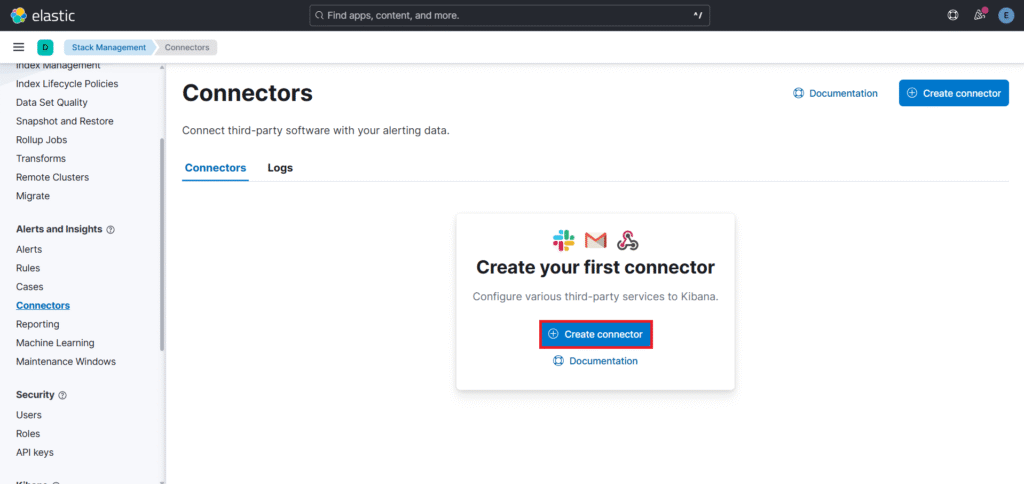Image resolution: width=1024 pixels, height=484 pixels.
Task: Click the webhook logo icon
Action: click(628, 240)
